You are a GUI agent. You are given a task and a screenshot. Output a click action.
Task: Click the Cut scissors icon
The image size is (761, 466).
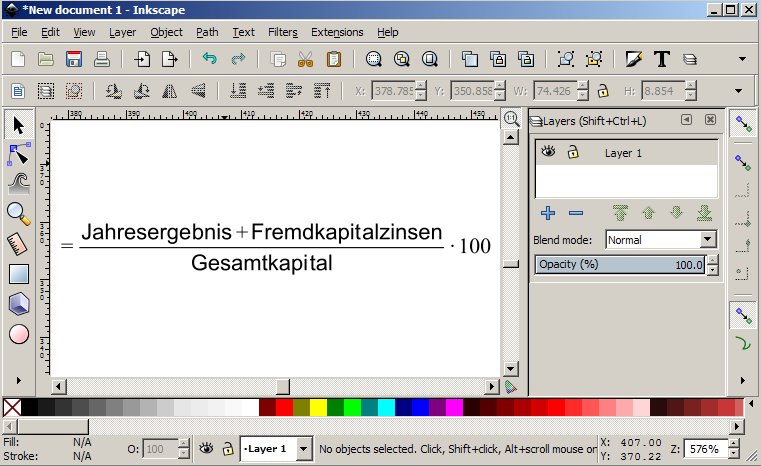coord(306,59)
